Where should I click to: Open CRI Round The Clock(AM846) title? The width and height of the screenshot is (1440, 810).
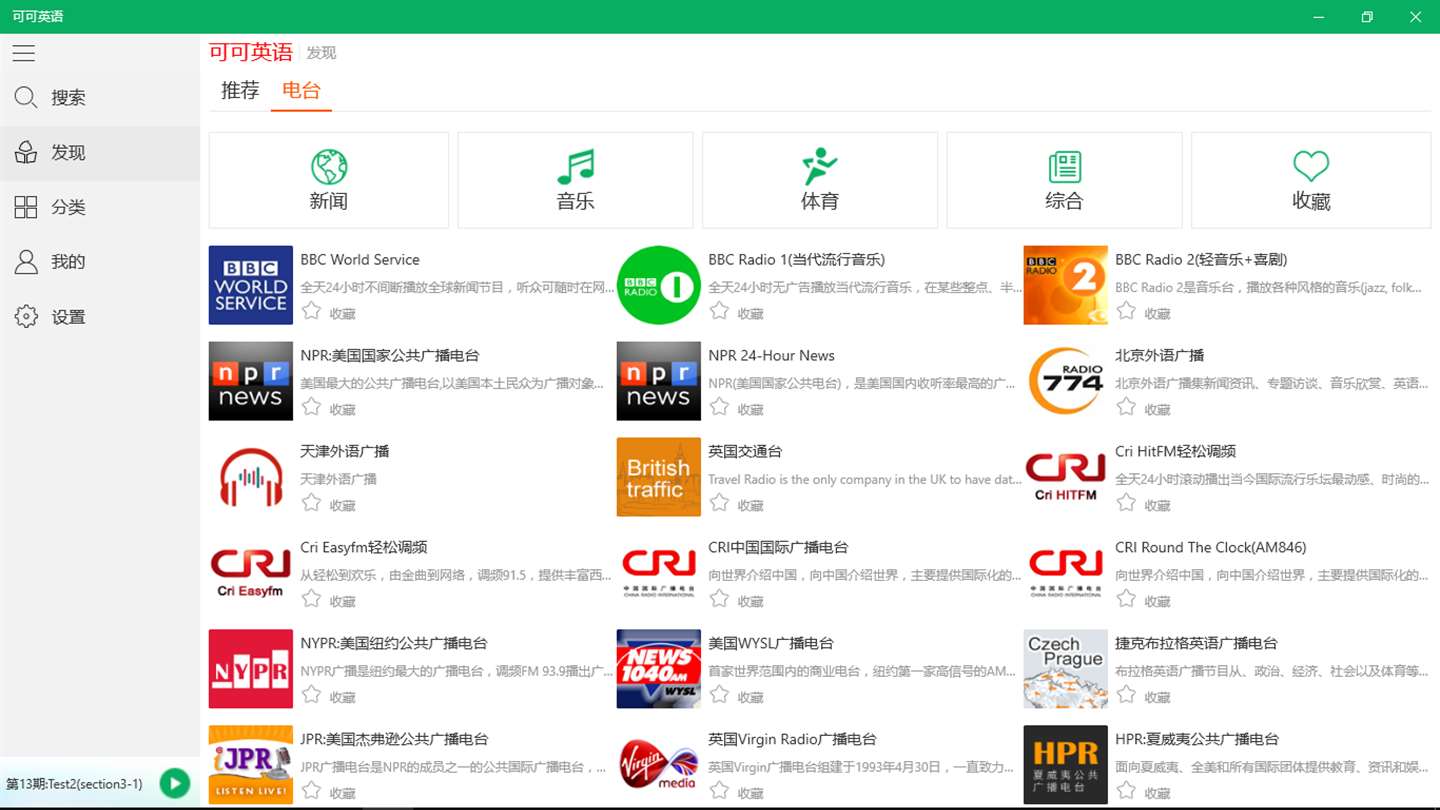point(1210,548)
